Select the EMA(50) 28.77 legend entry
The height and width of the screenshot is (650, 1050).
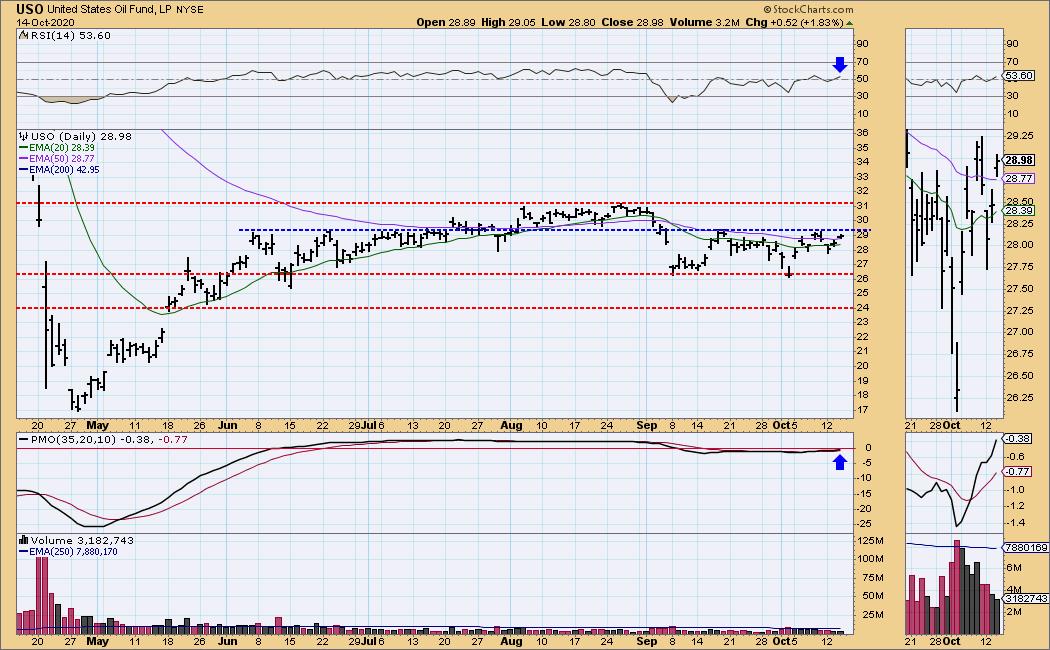57,159
